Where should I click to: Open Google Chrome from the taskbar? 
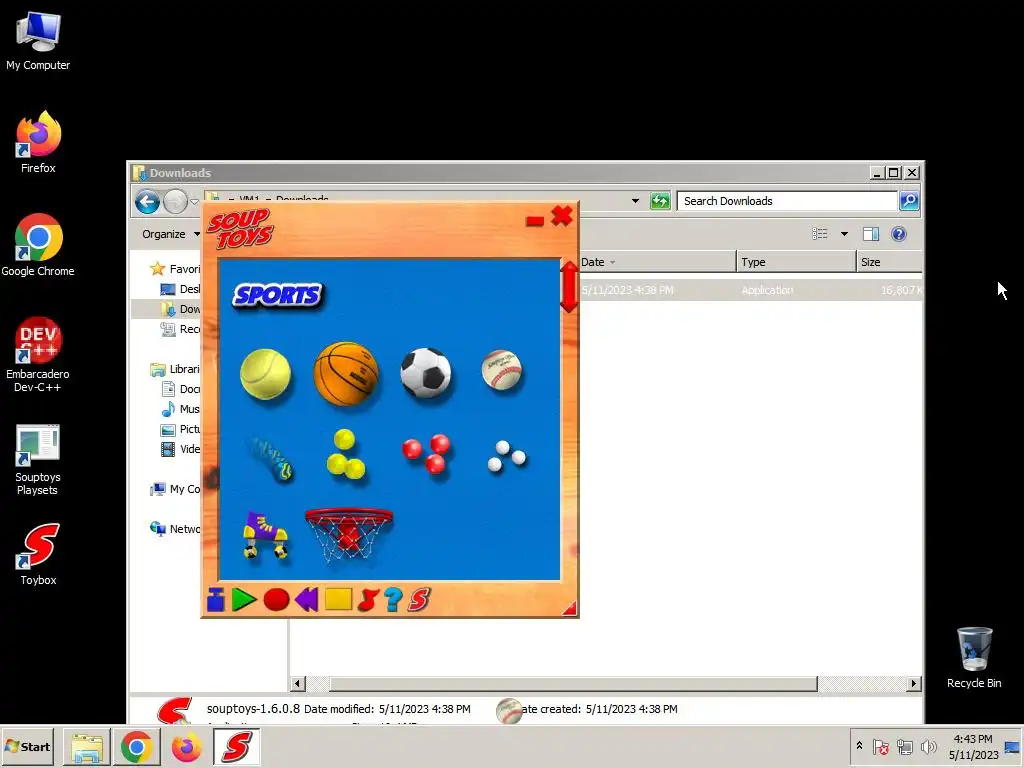[136, 747]
